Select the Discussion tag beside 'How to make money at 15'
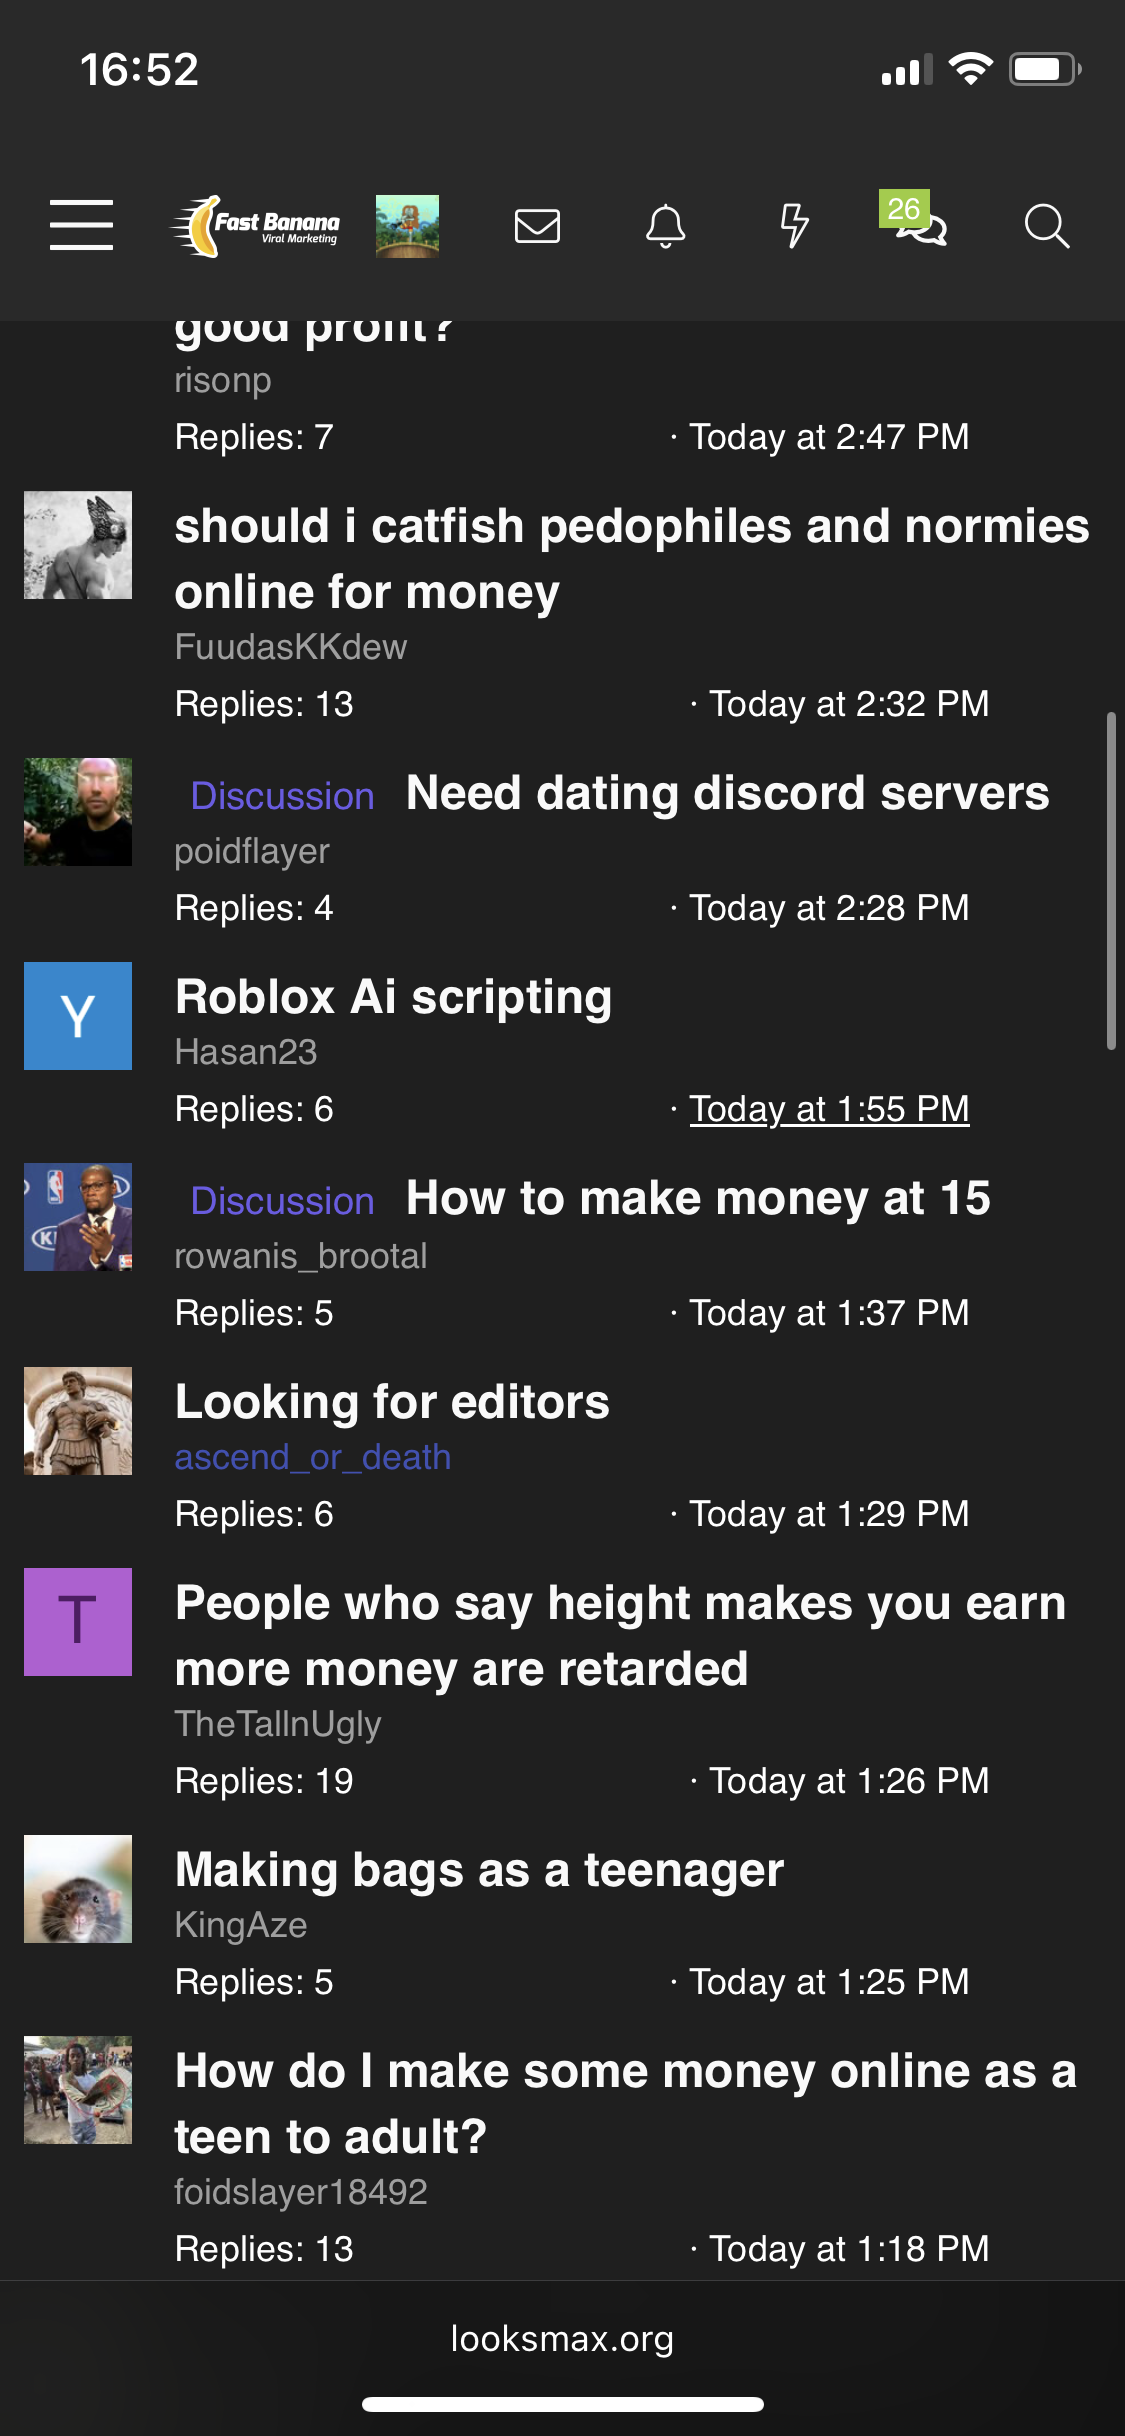The image size is (1125, 2436). tap(282, 1201)
